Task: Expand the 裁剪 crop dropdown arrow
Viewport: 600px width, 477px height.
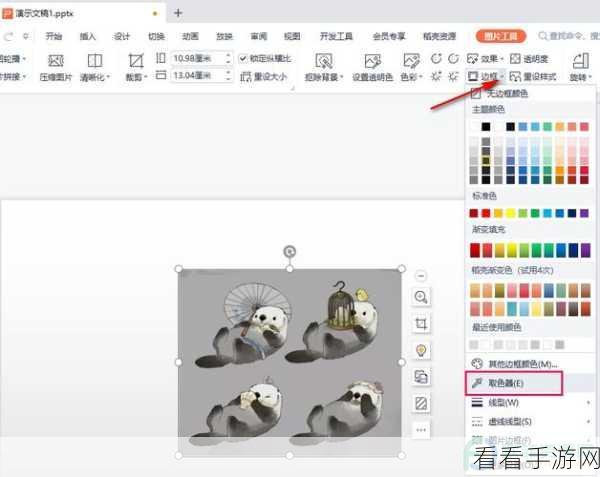Action: pos(145,77)
